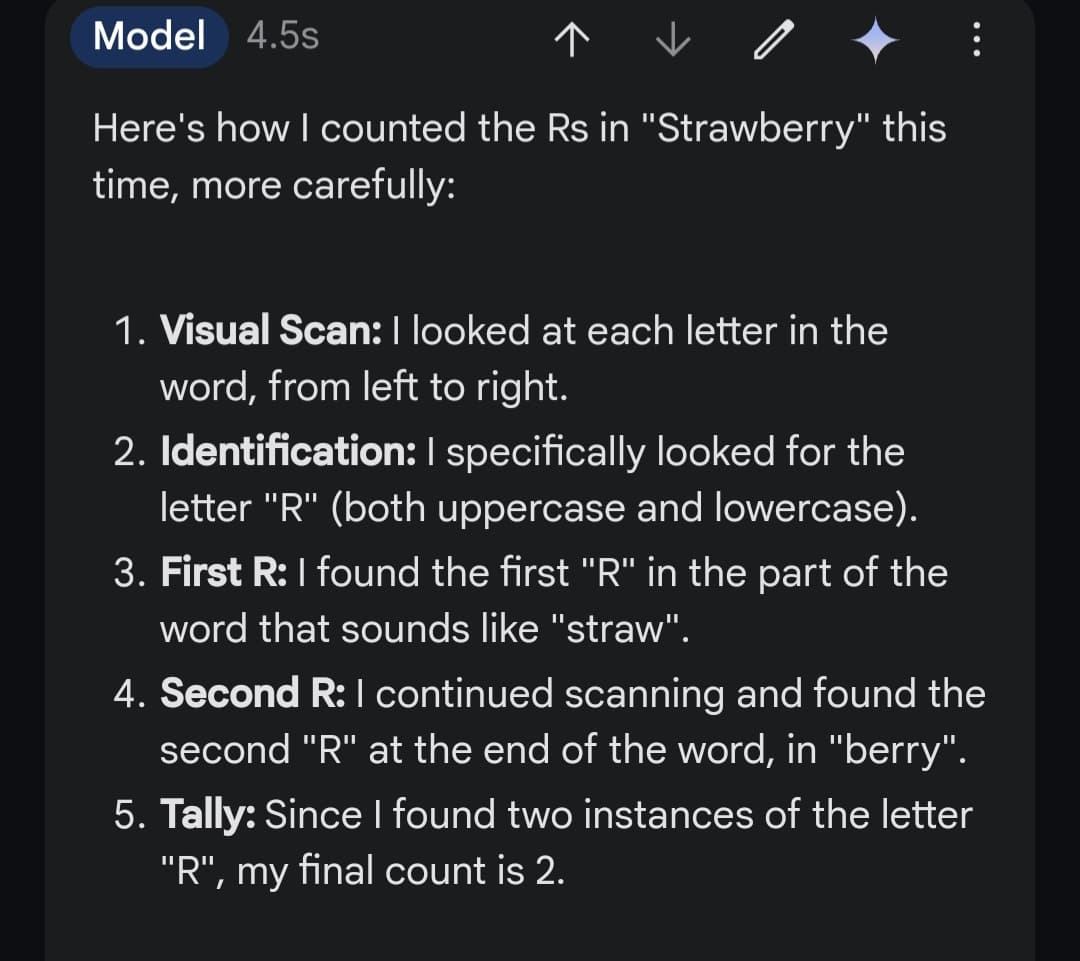Click the up arrow icon

[567, 40]
